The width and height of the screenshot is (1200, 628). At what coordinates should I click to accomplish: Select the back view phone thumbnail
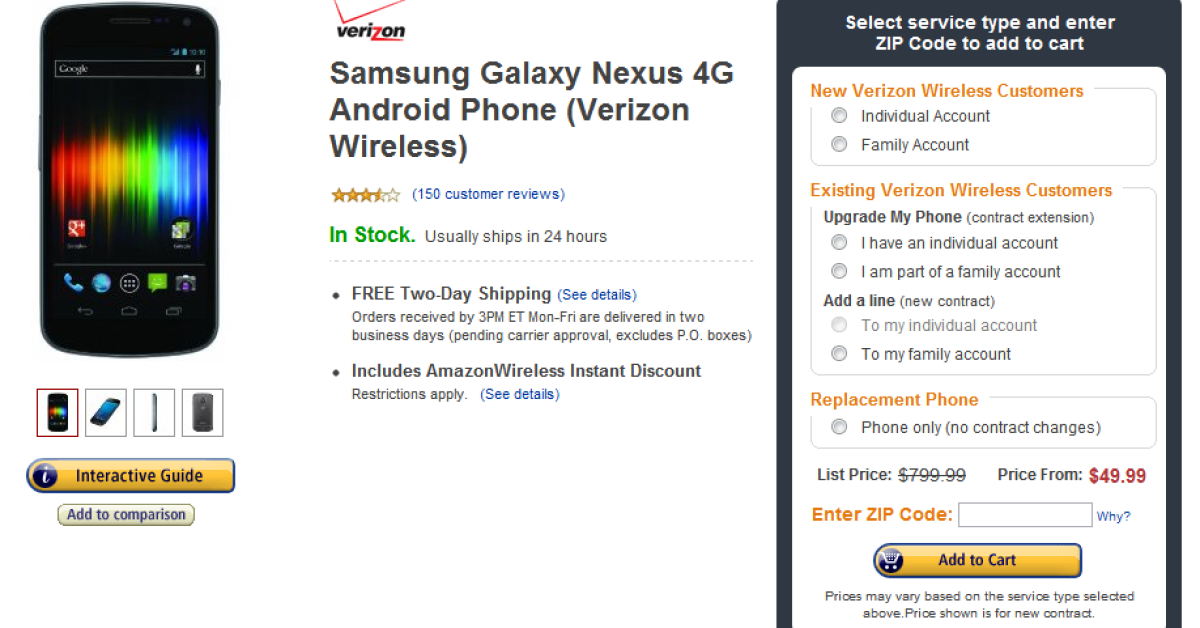pyautogui.click(x=202, y=413)
